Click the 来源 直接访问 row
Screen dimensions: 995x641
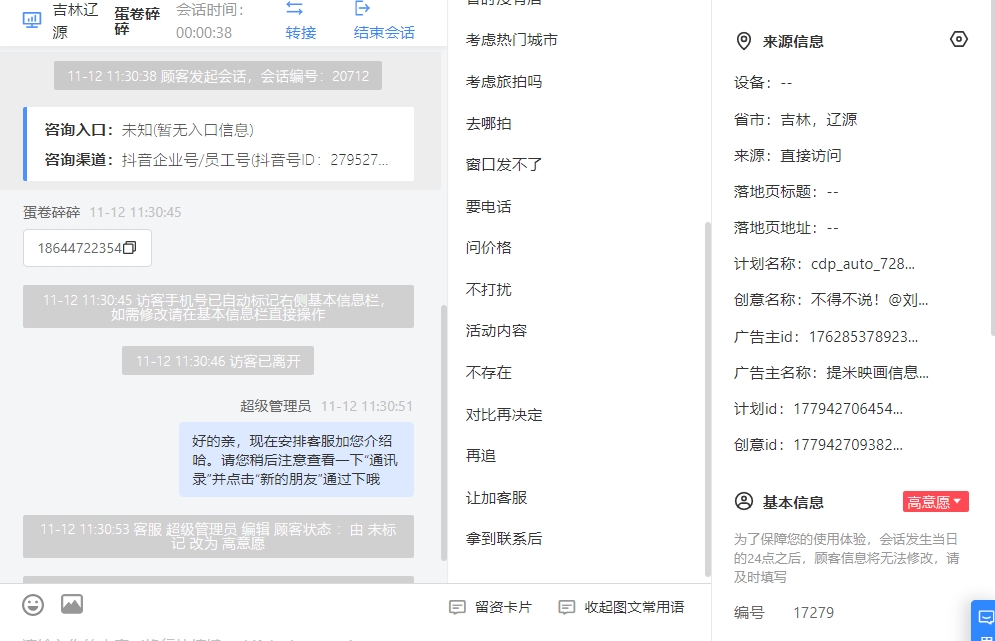(x=787, y=155)
